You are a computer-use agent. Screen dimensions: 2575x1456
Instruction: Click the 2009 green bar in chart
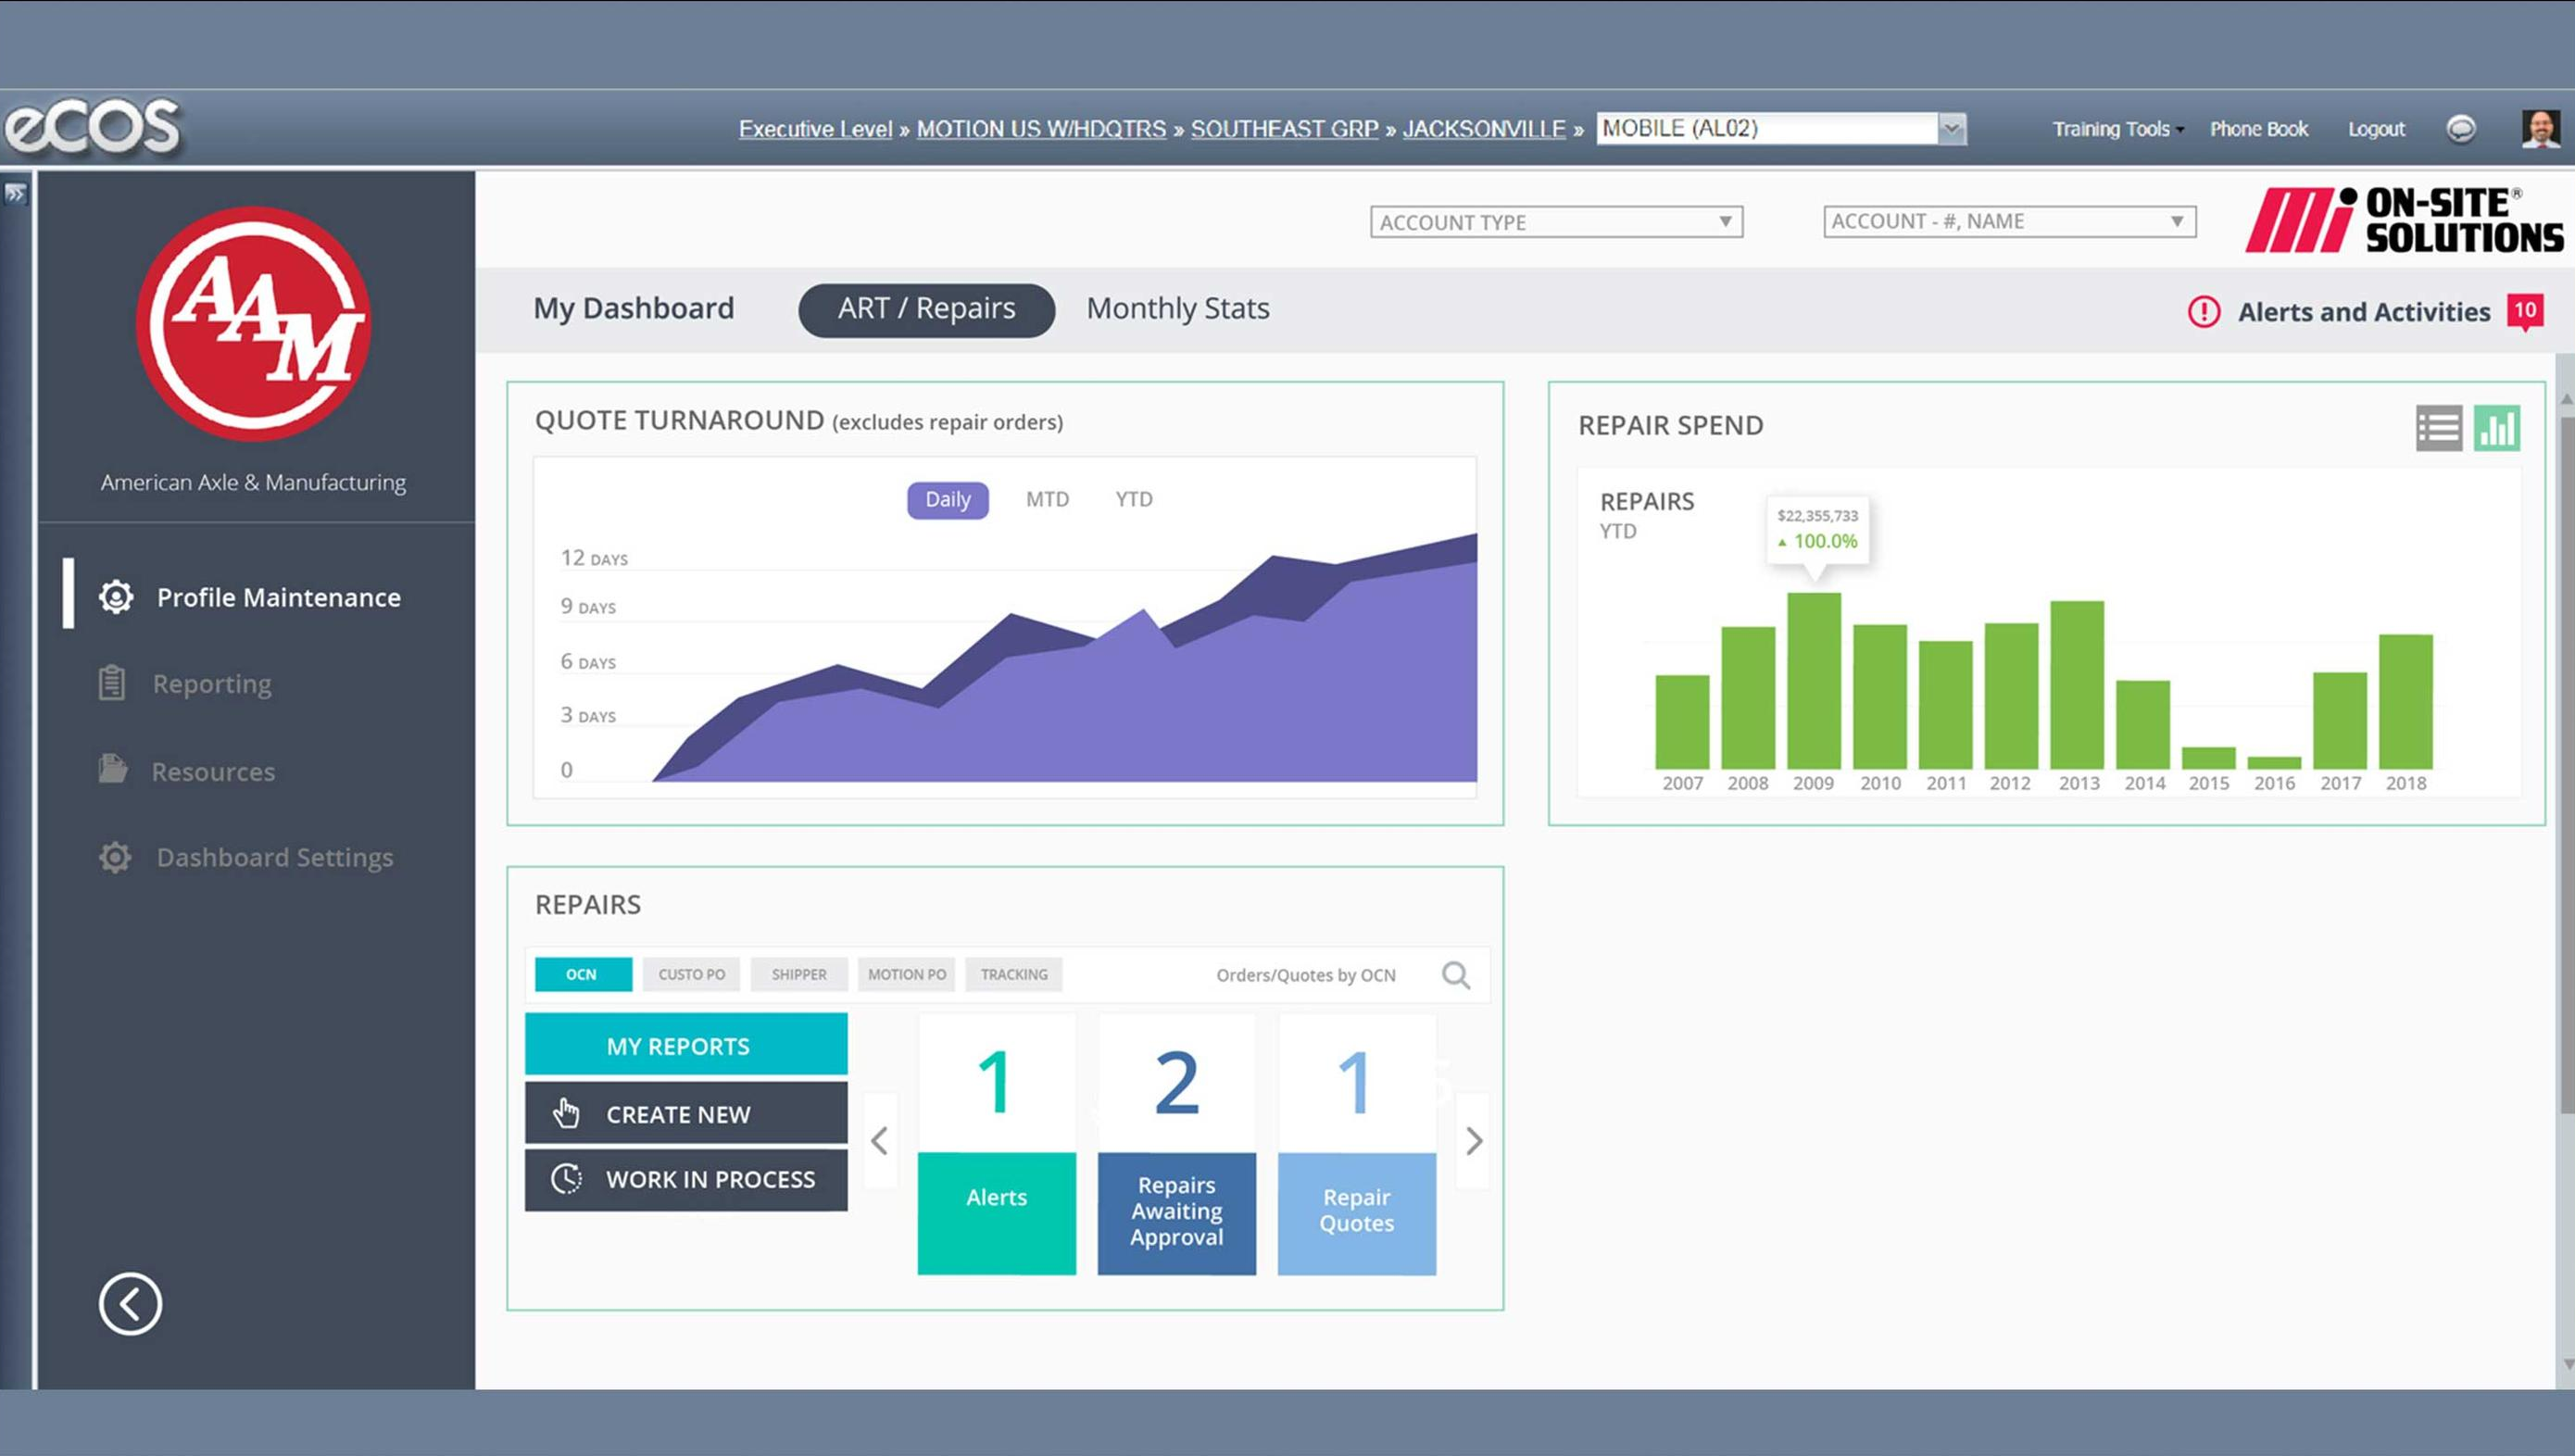click(1813, 682)
